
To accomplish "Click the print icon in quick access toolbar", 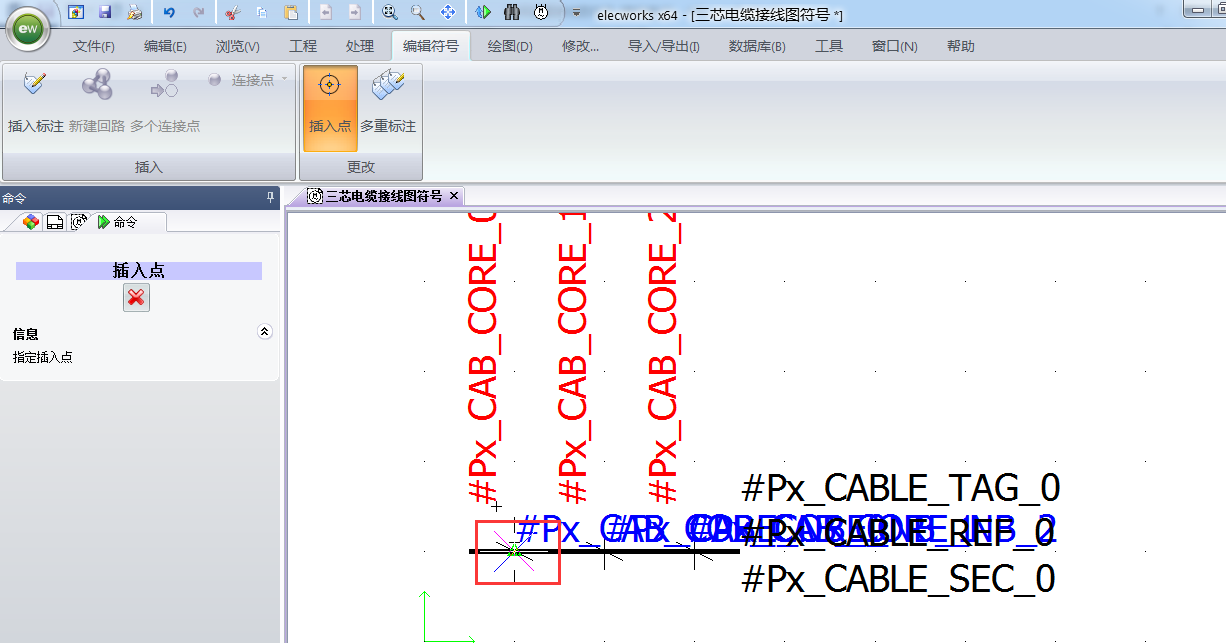I will tap(134, 12).
